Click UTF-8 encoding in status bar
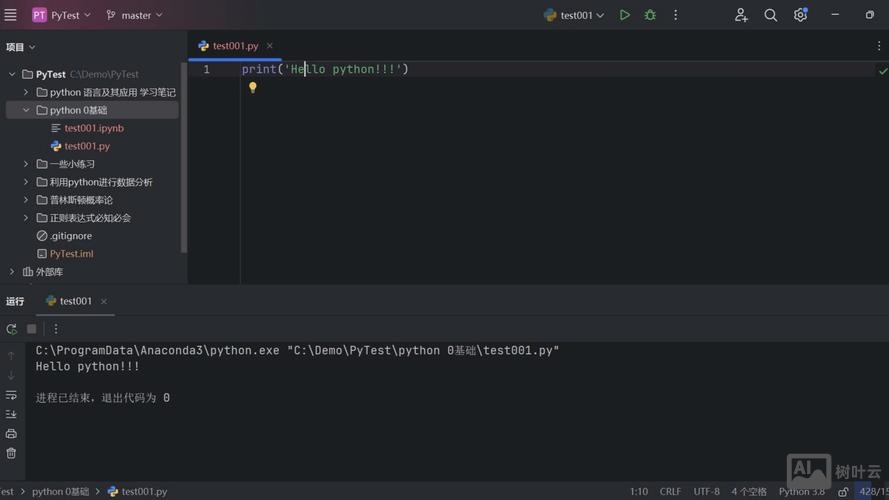The width and height of the screenshot is (889, 500). 706,491
